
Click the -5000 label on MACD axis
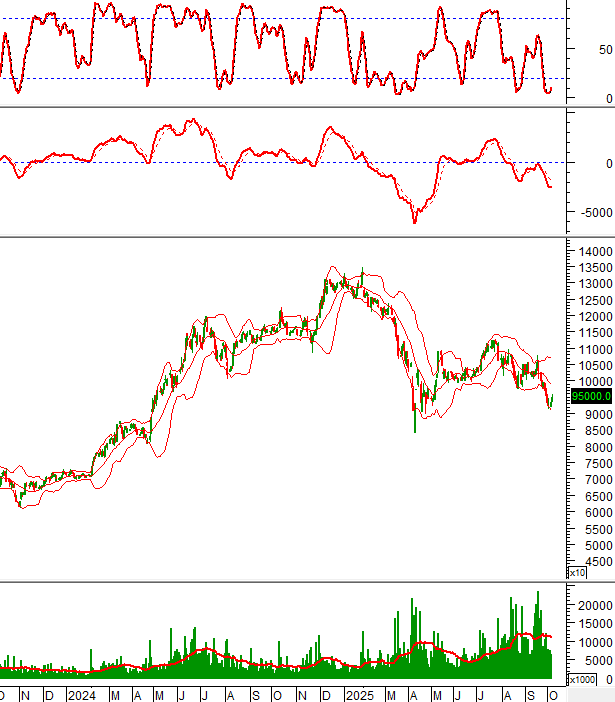click(x=591, y=212)
